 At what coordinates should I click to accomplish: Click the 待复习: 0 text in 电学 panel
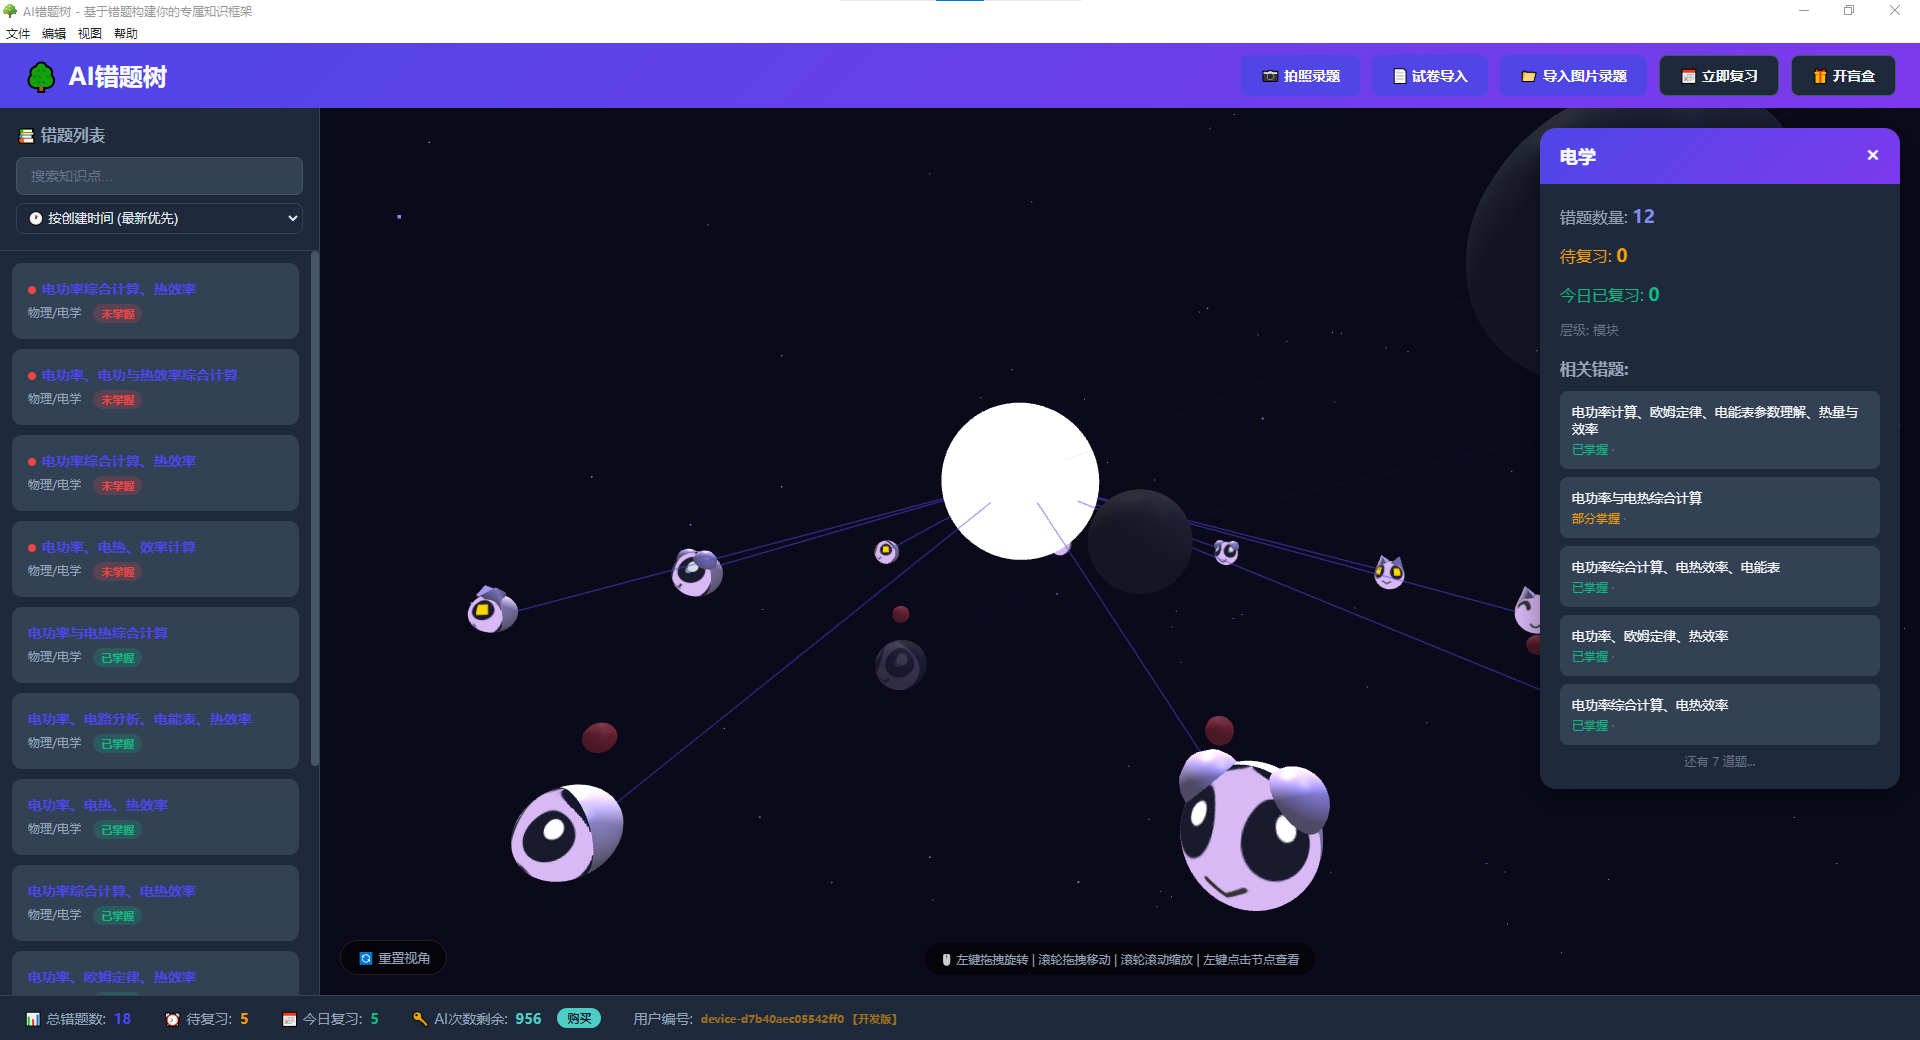1594,256
